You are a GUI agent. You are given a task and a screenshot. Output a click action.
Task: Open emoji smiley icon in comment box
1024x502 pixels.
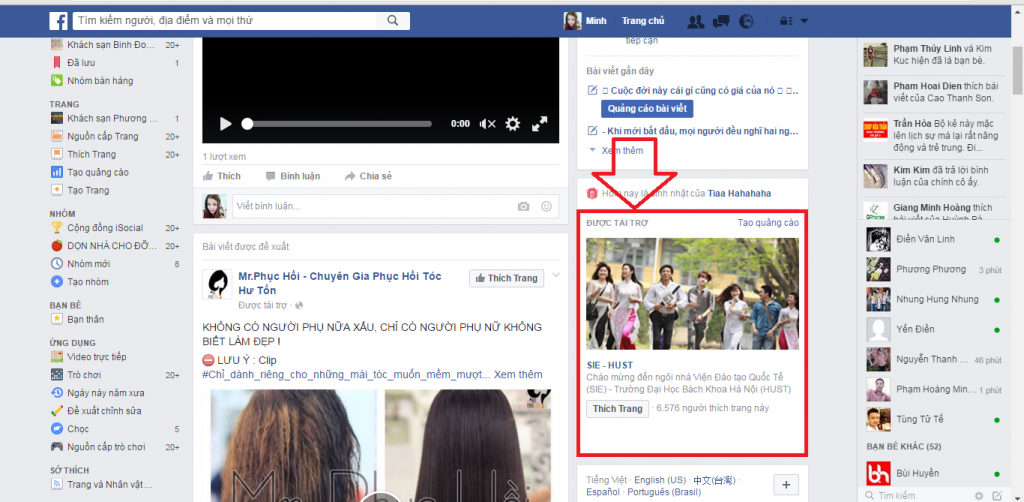coord(546,206)
